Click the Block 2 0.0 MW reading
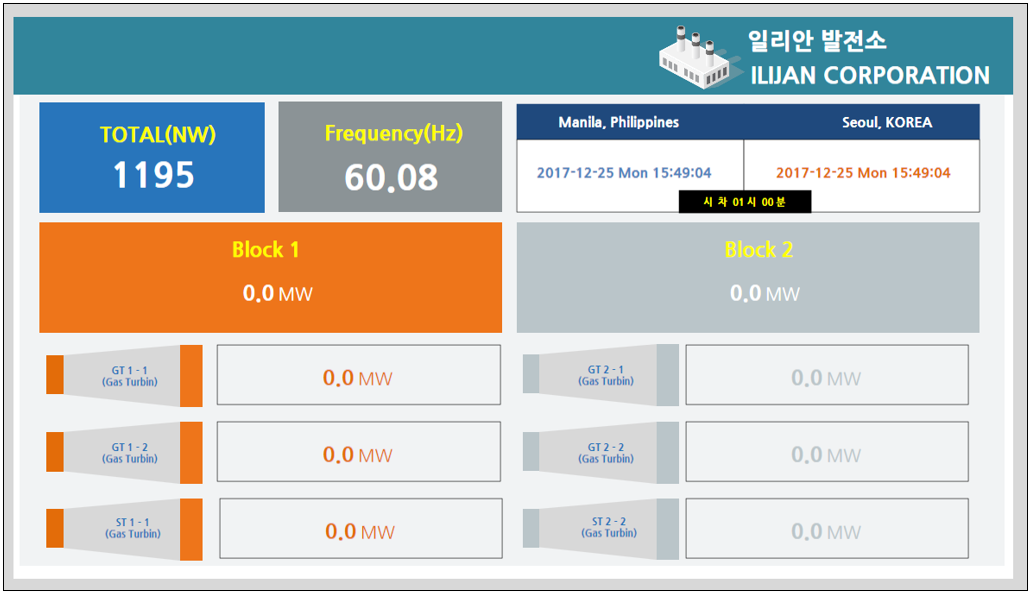 click(x=764, y=293)
